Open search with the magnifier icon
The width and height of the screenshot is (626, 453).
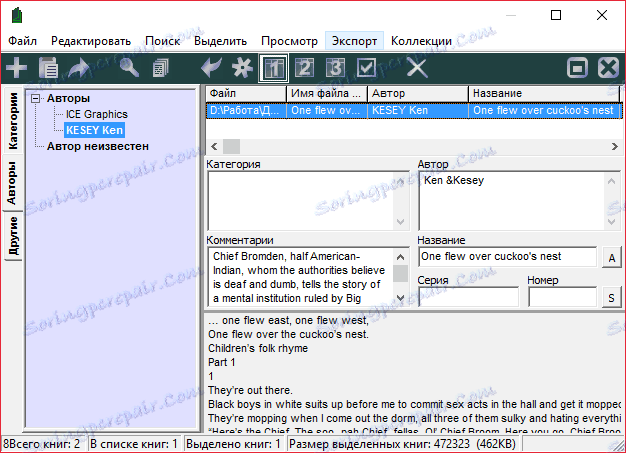129,67
